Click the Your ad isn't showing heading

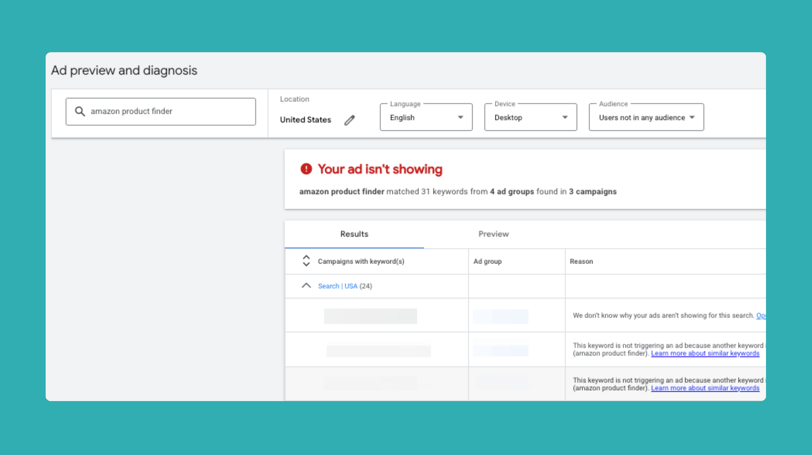pyautogui.click(x=380, y=169)
